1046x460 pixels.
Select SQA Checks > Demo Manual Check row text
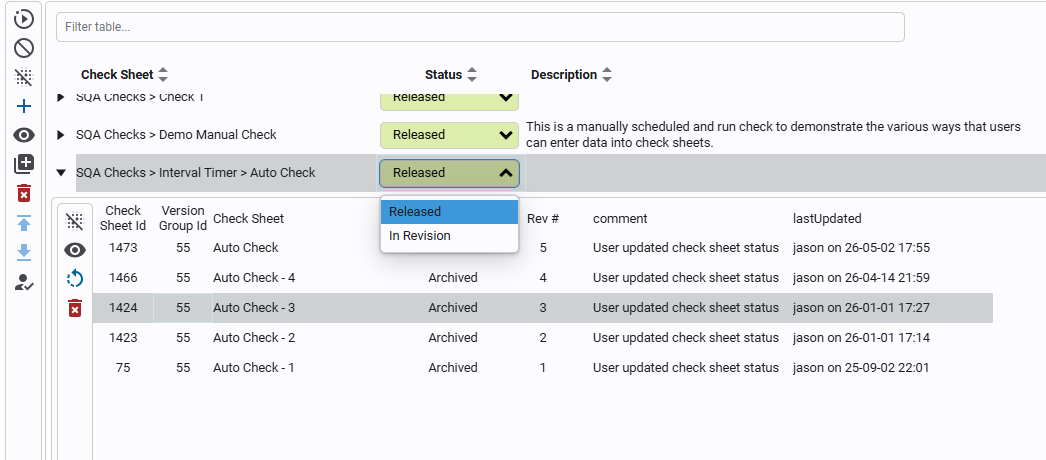[x=176, y=135]
